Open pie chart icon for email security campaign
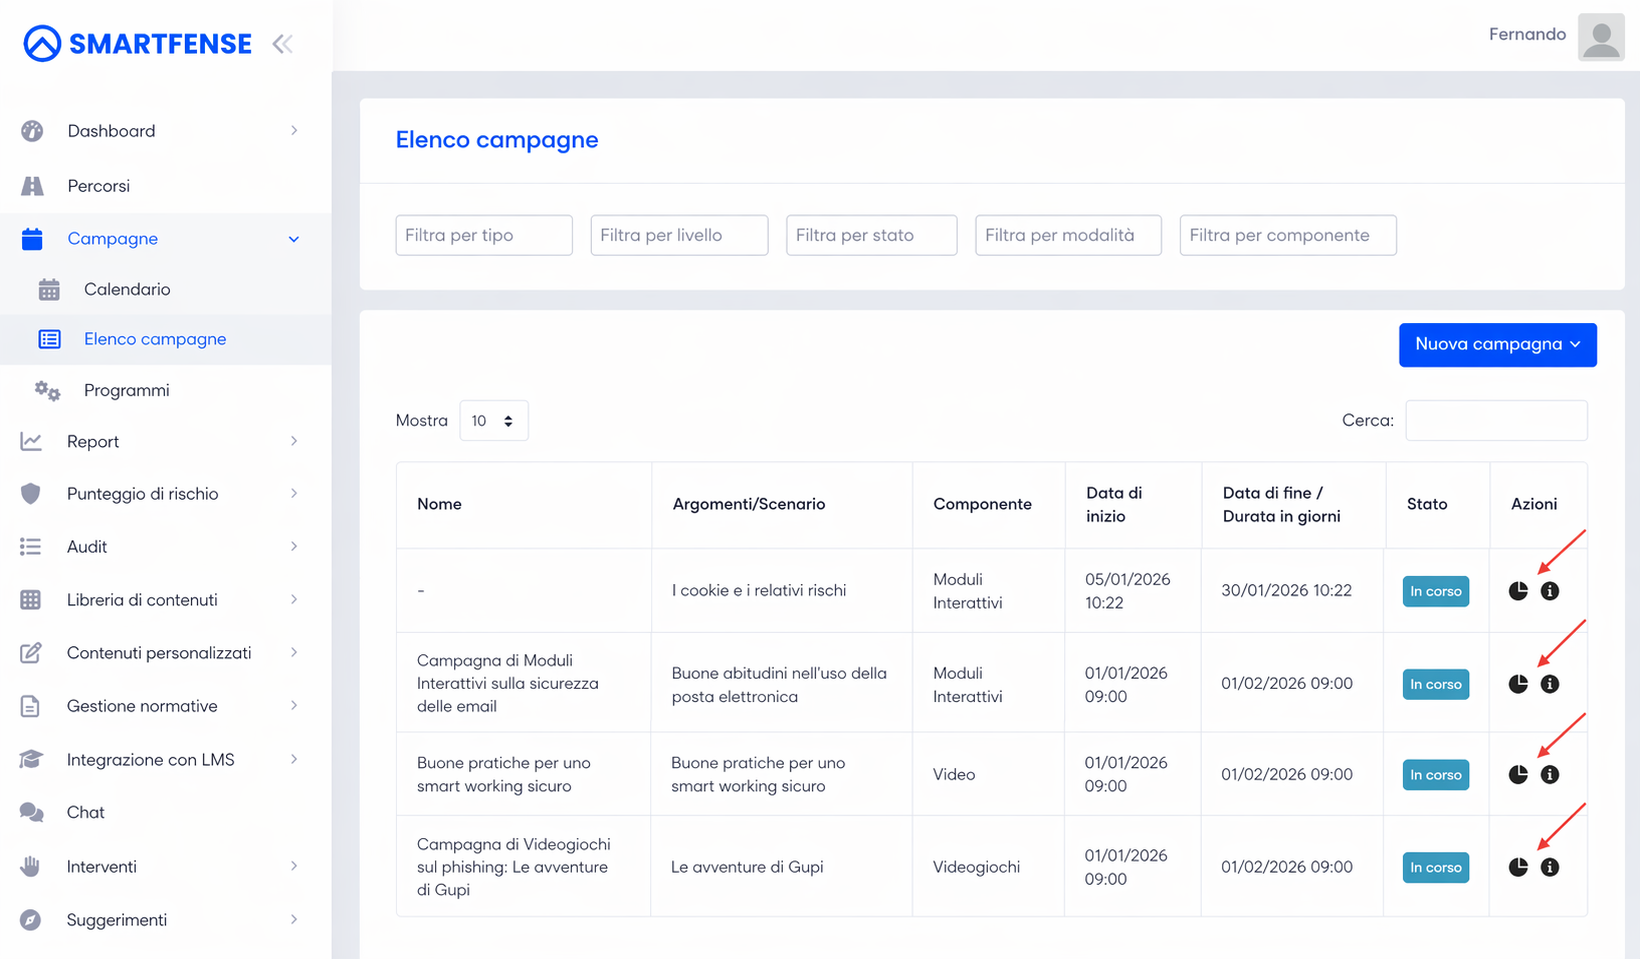The height and width of the screenshot is (959, 1640). (x=1518, y=684)
